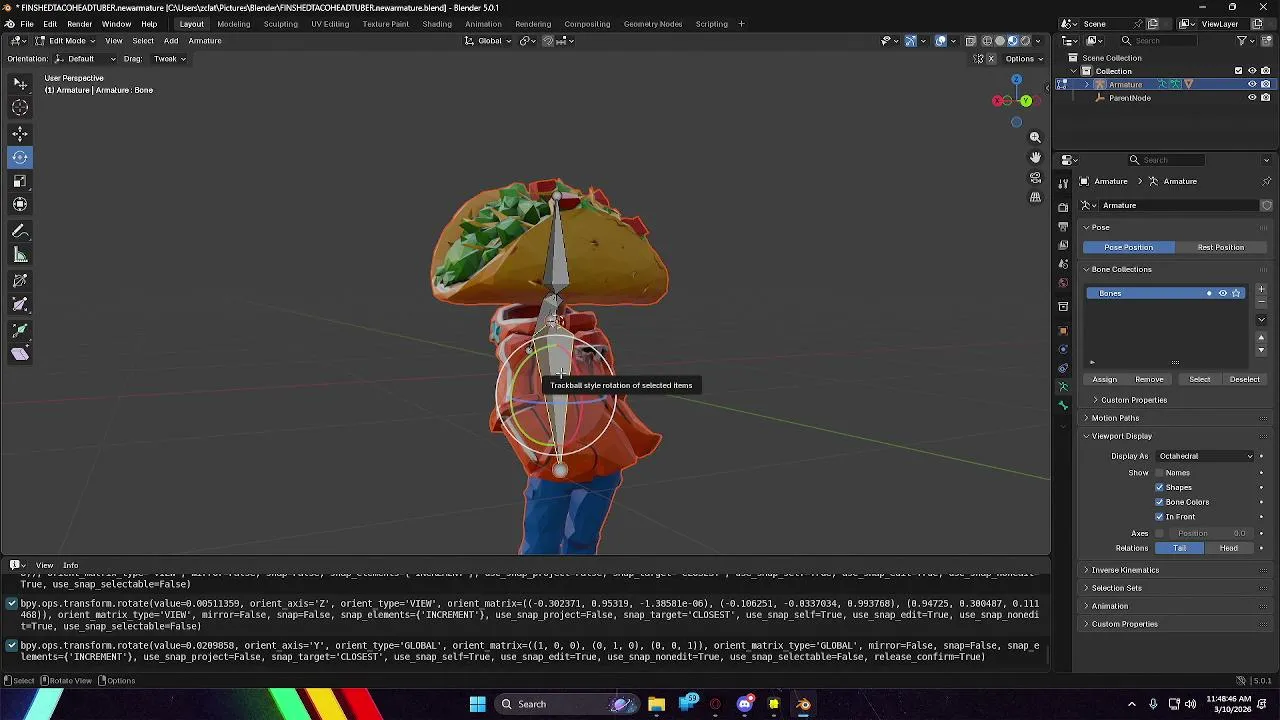Toggle camera view icon in viewport
Image resolution: width=1280 pixels, height=720 pixels.
click(x=1035, y=177)
